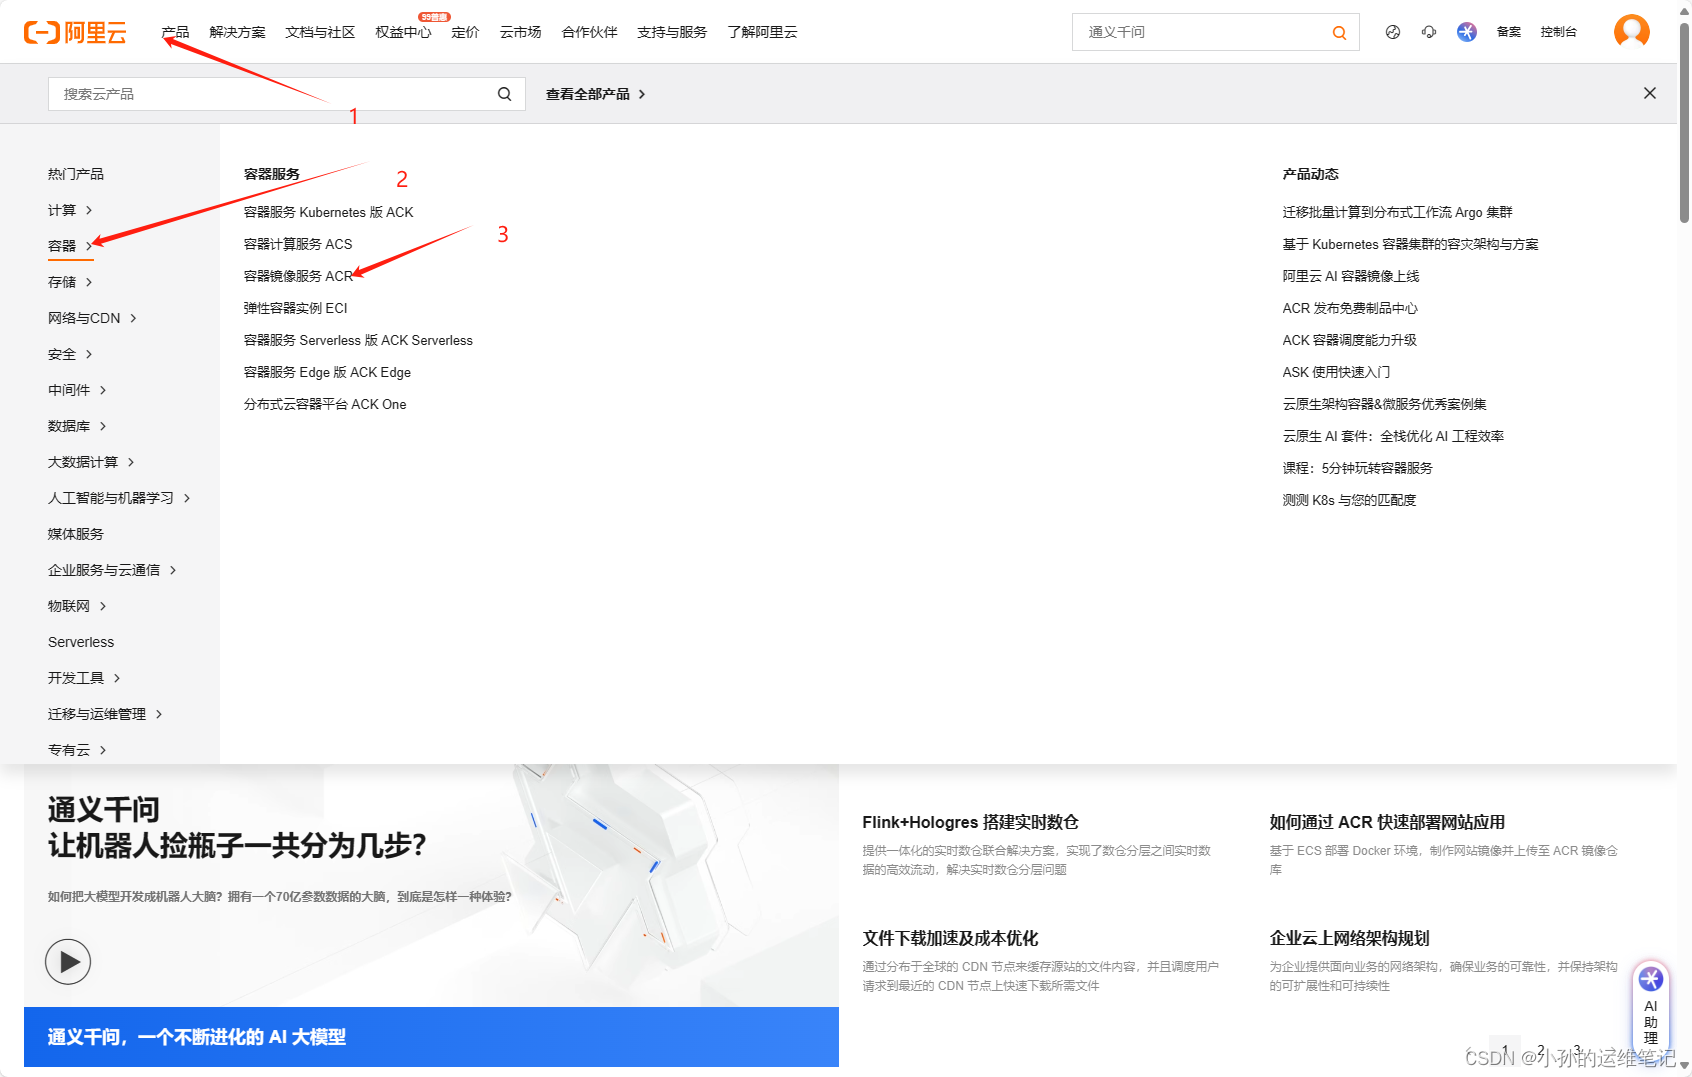Click the headset customer service icon
The width and height of the screenshot is (1692, 1077).
click(1429, 32)
